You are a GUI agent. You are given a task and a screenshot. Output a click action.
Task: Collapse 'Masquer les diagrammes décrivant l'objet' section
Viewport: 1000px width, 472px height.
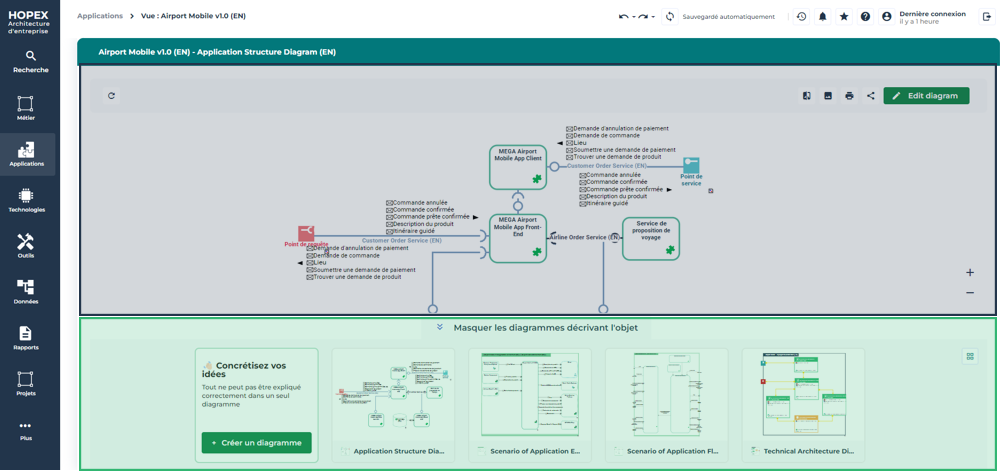[440, 327]
